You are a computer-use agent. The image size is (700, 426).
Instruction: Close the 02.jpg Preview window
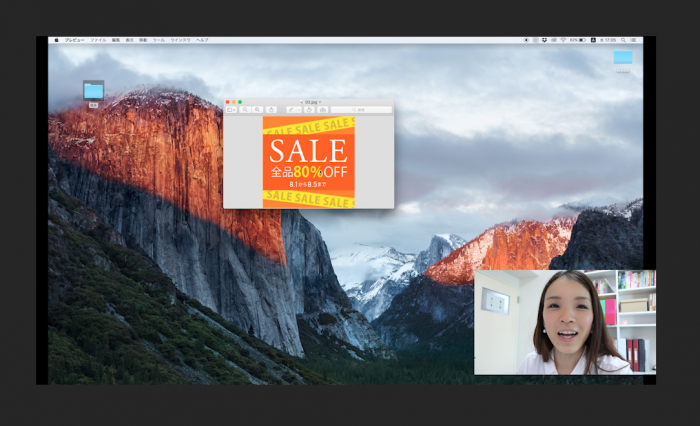(228, 102)
